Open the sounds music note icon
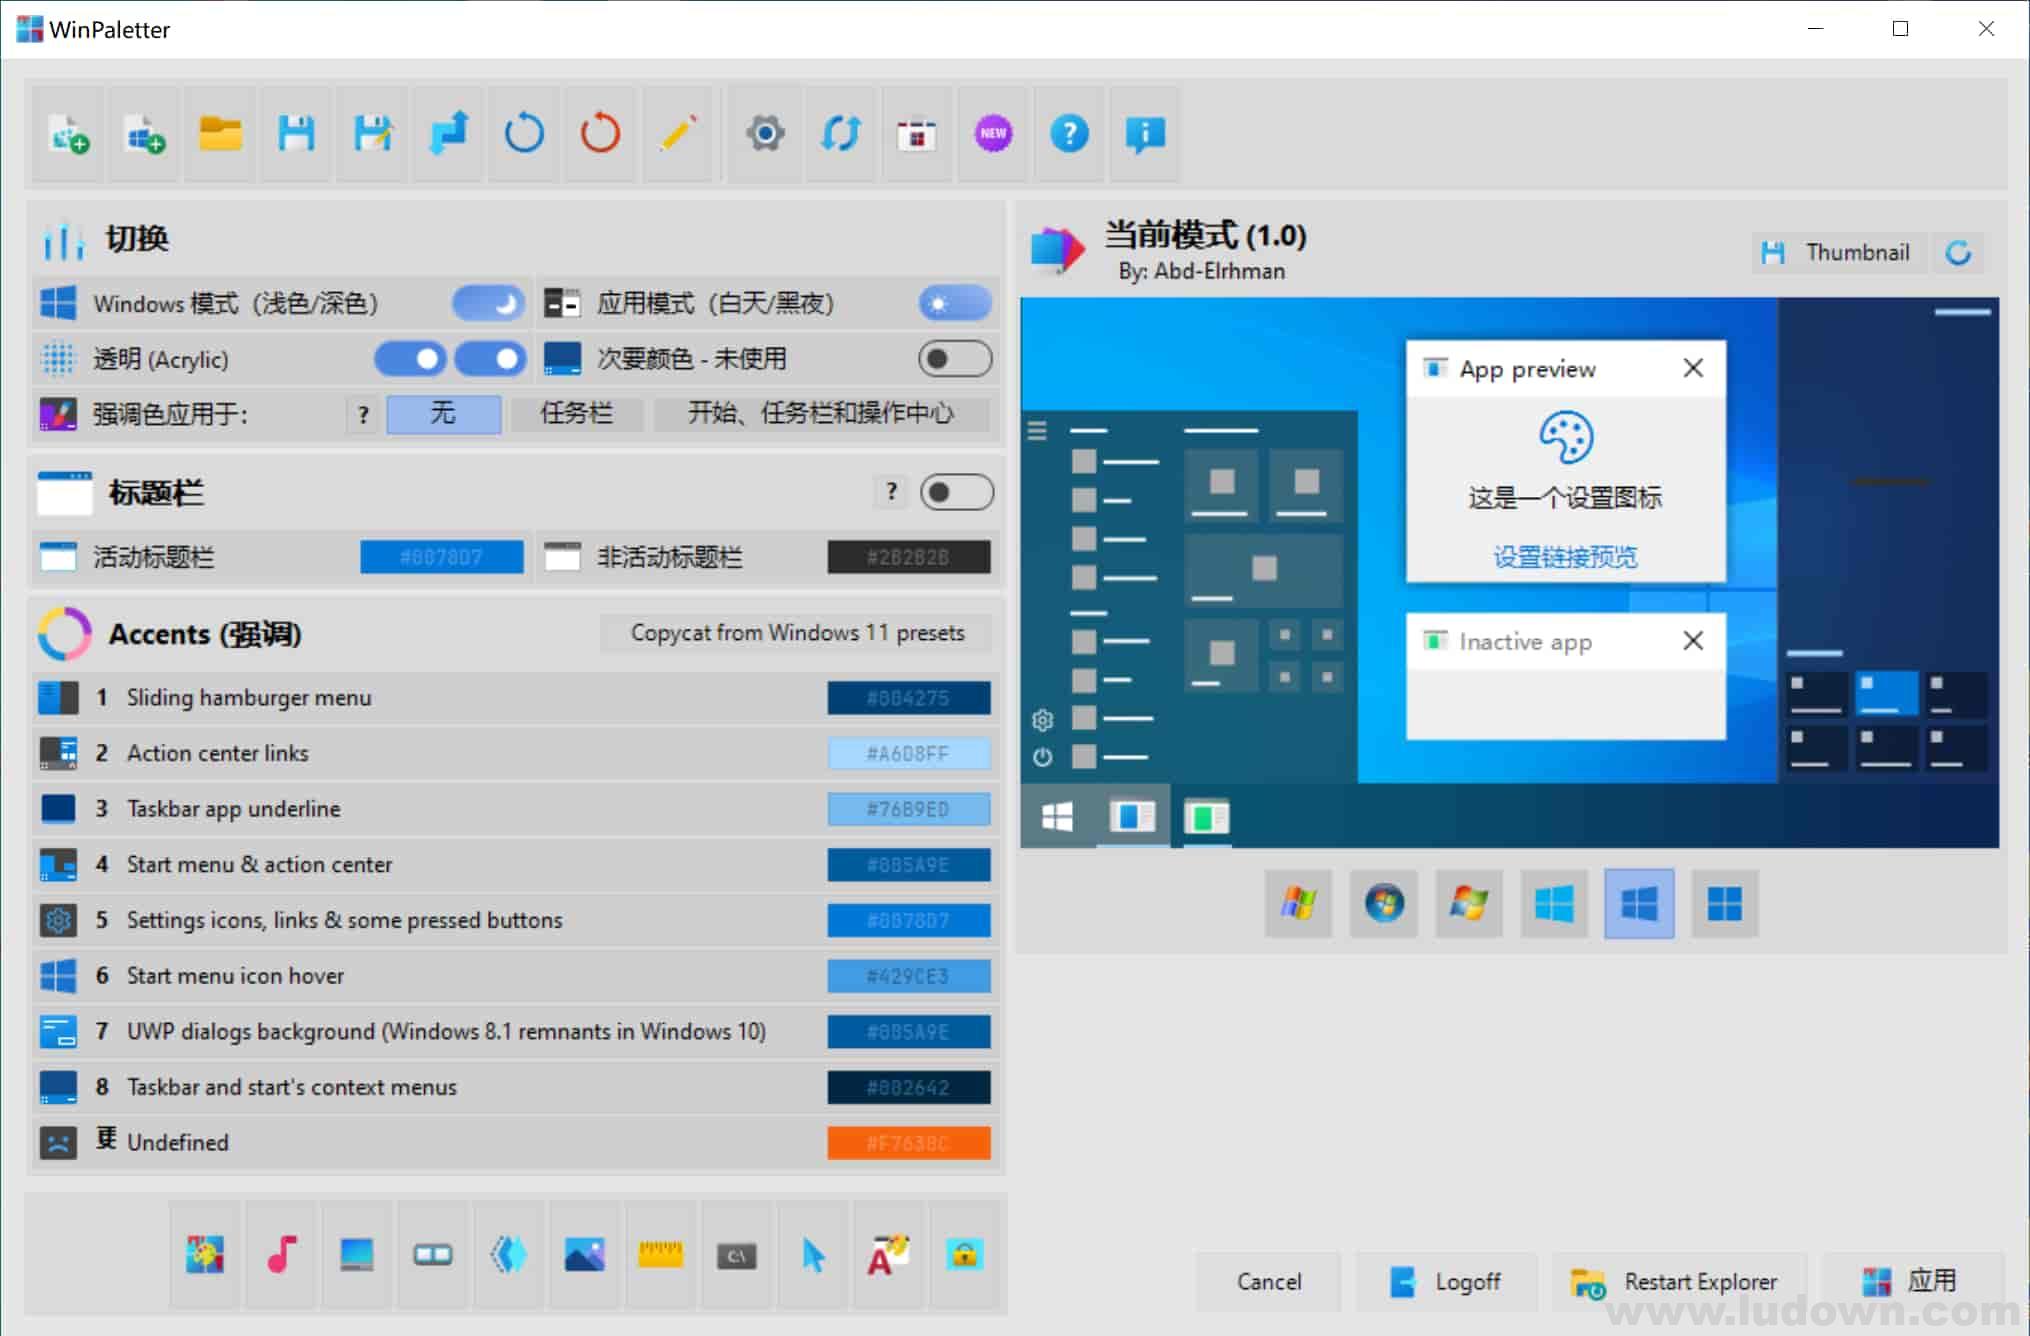Screen dimensions: 2030x1336 coord(281,1254)
